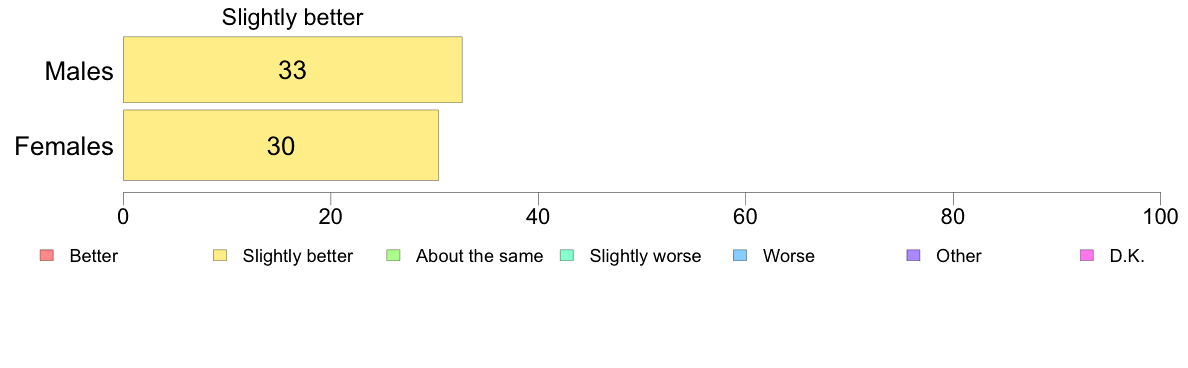Click the D.K. legend text label
The width and height of the screenshot is (1188, 368).
1127,256
